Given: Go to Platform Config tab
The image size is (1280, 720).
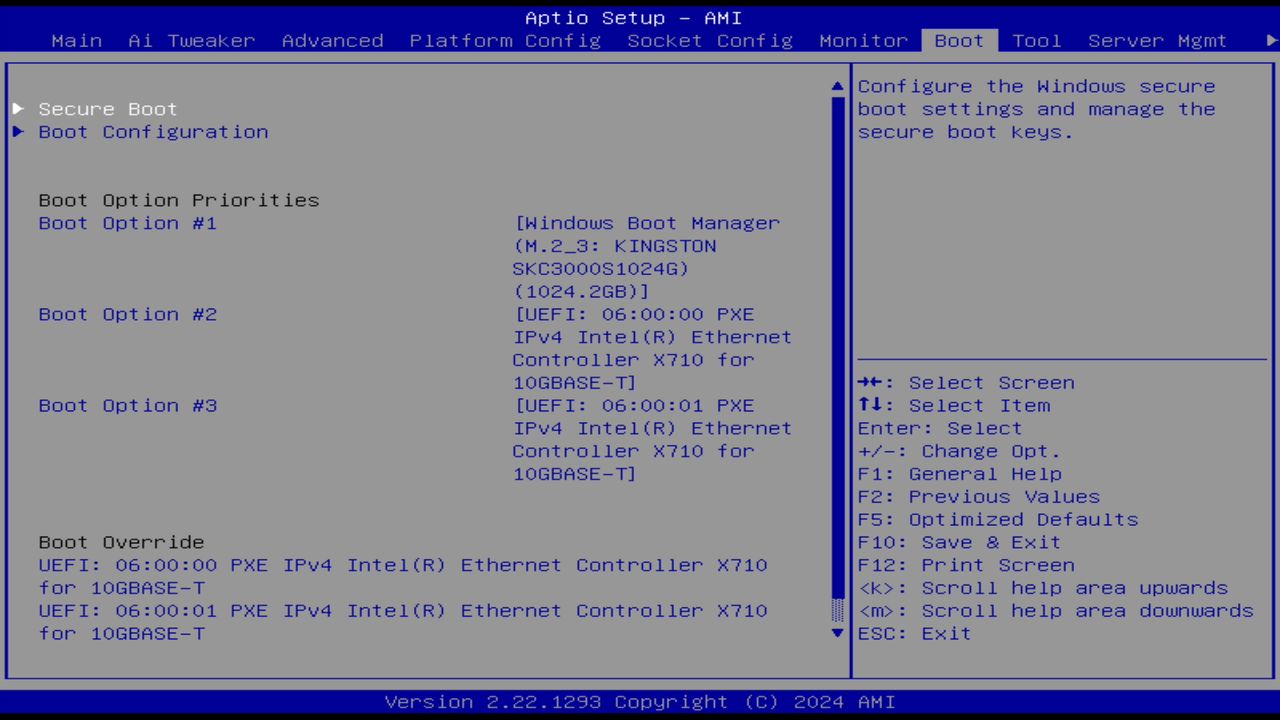Looking at the screenshot, I should 505,41.
